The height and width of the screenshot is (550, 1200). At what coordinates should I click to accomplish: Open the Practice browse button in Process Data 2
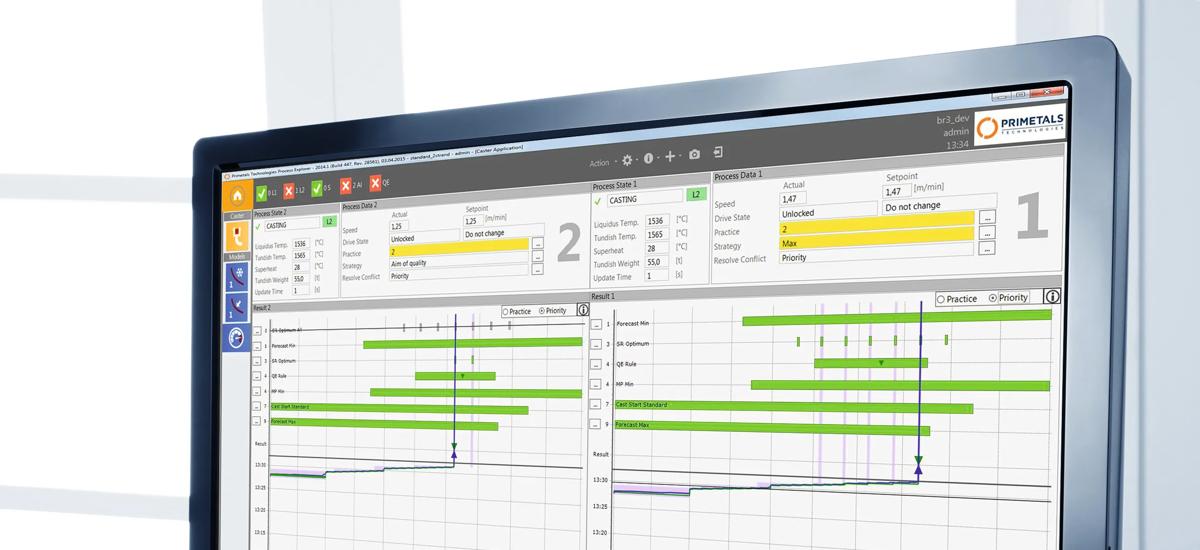[x=537, y=243]
